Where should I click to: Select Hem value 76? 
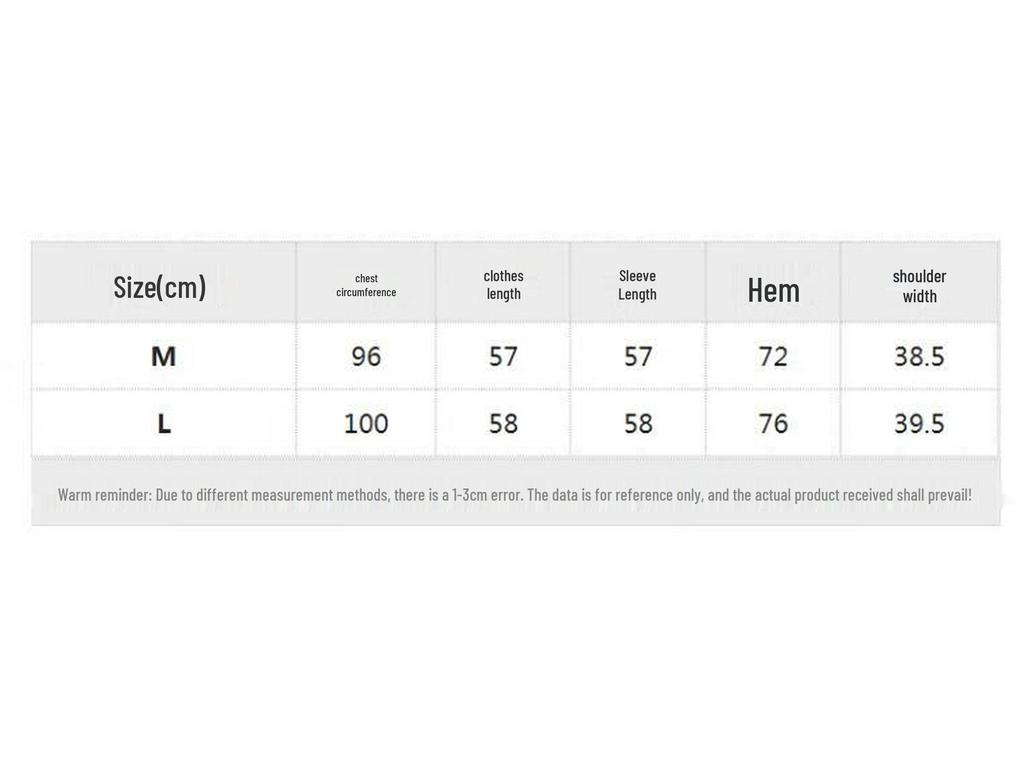[773, 424]
